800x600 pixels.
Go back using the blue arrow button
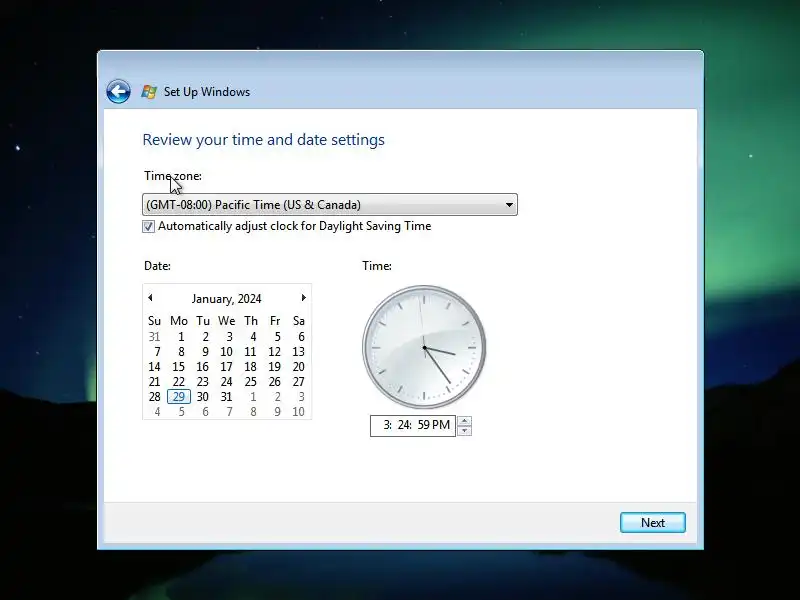click(x=118, y=92)
